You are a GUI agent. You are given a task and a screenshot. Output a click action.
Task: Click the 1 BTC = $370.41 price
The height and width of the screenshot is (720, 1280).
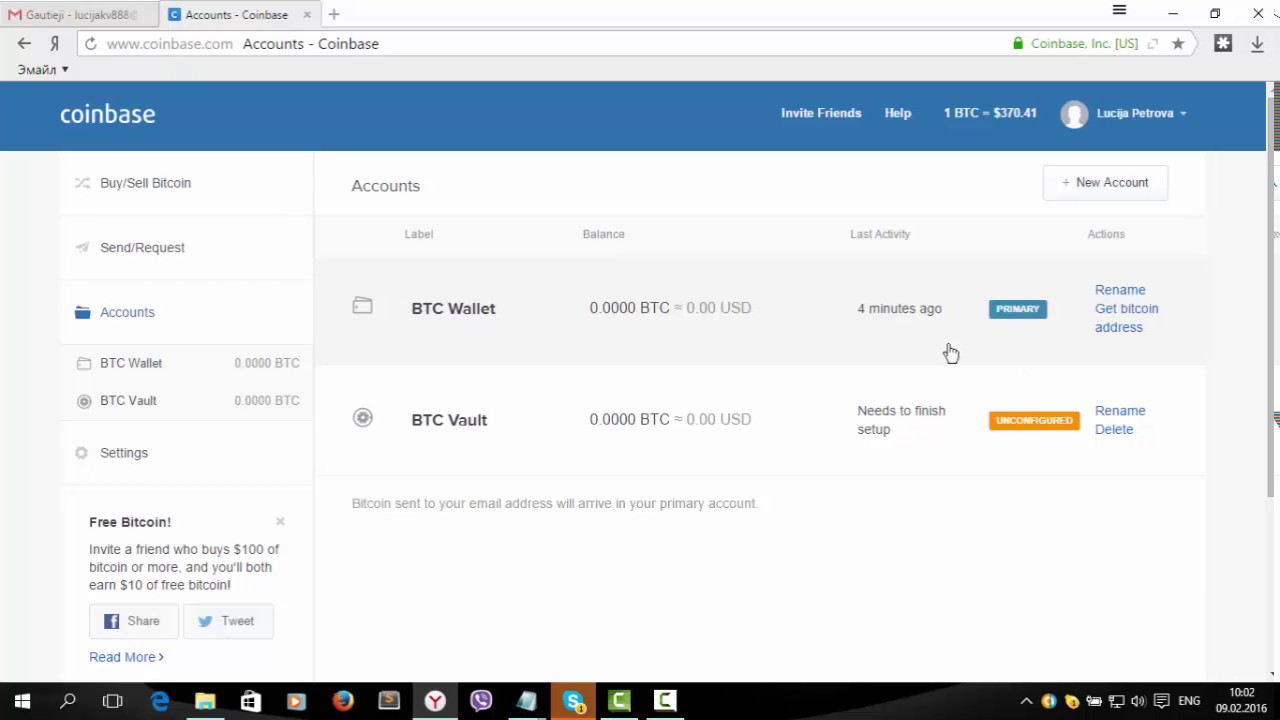(x=990, y=113)
